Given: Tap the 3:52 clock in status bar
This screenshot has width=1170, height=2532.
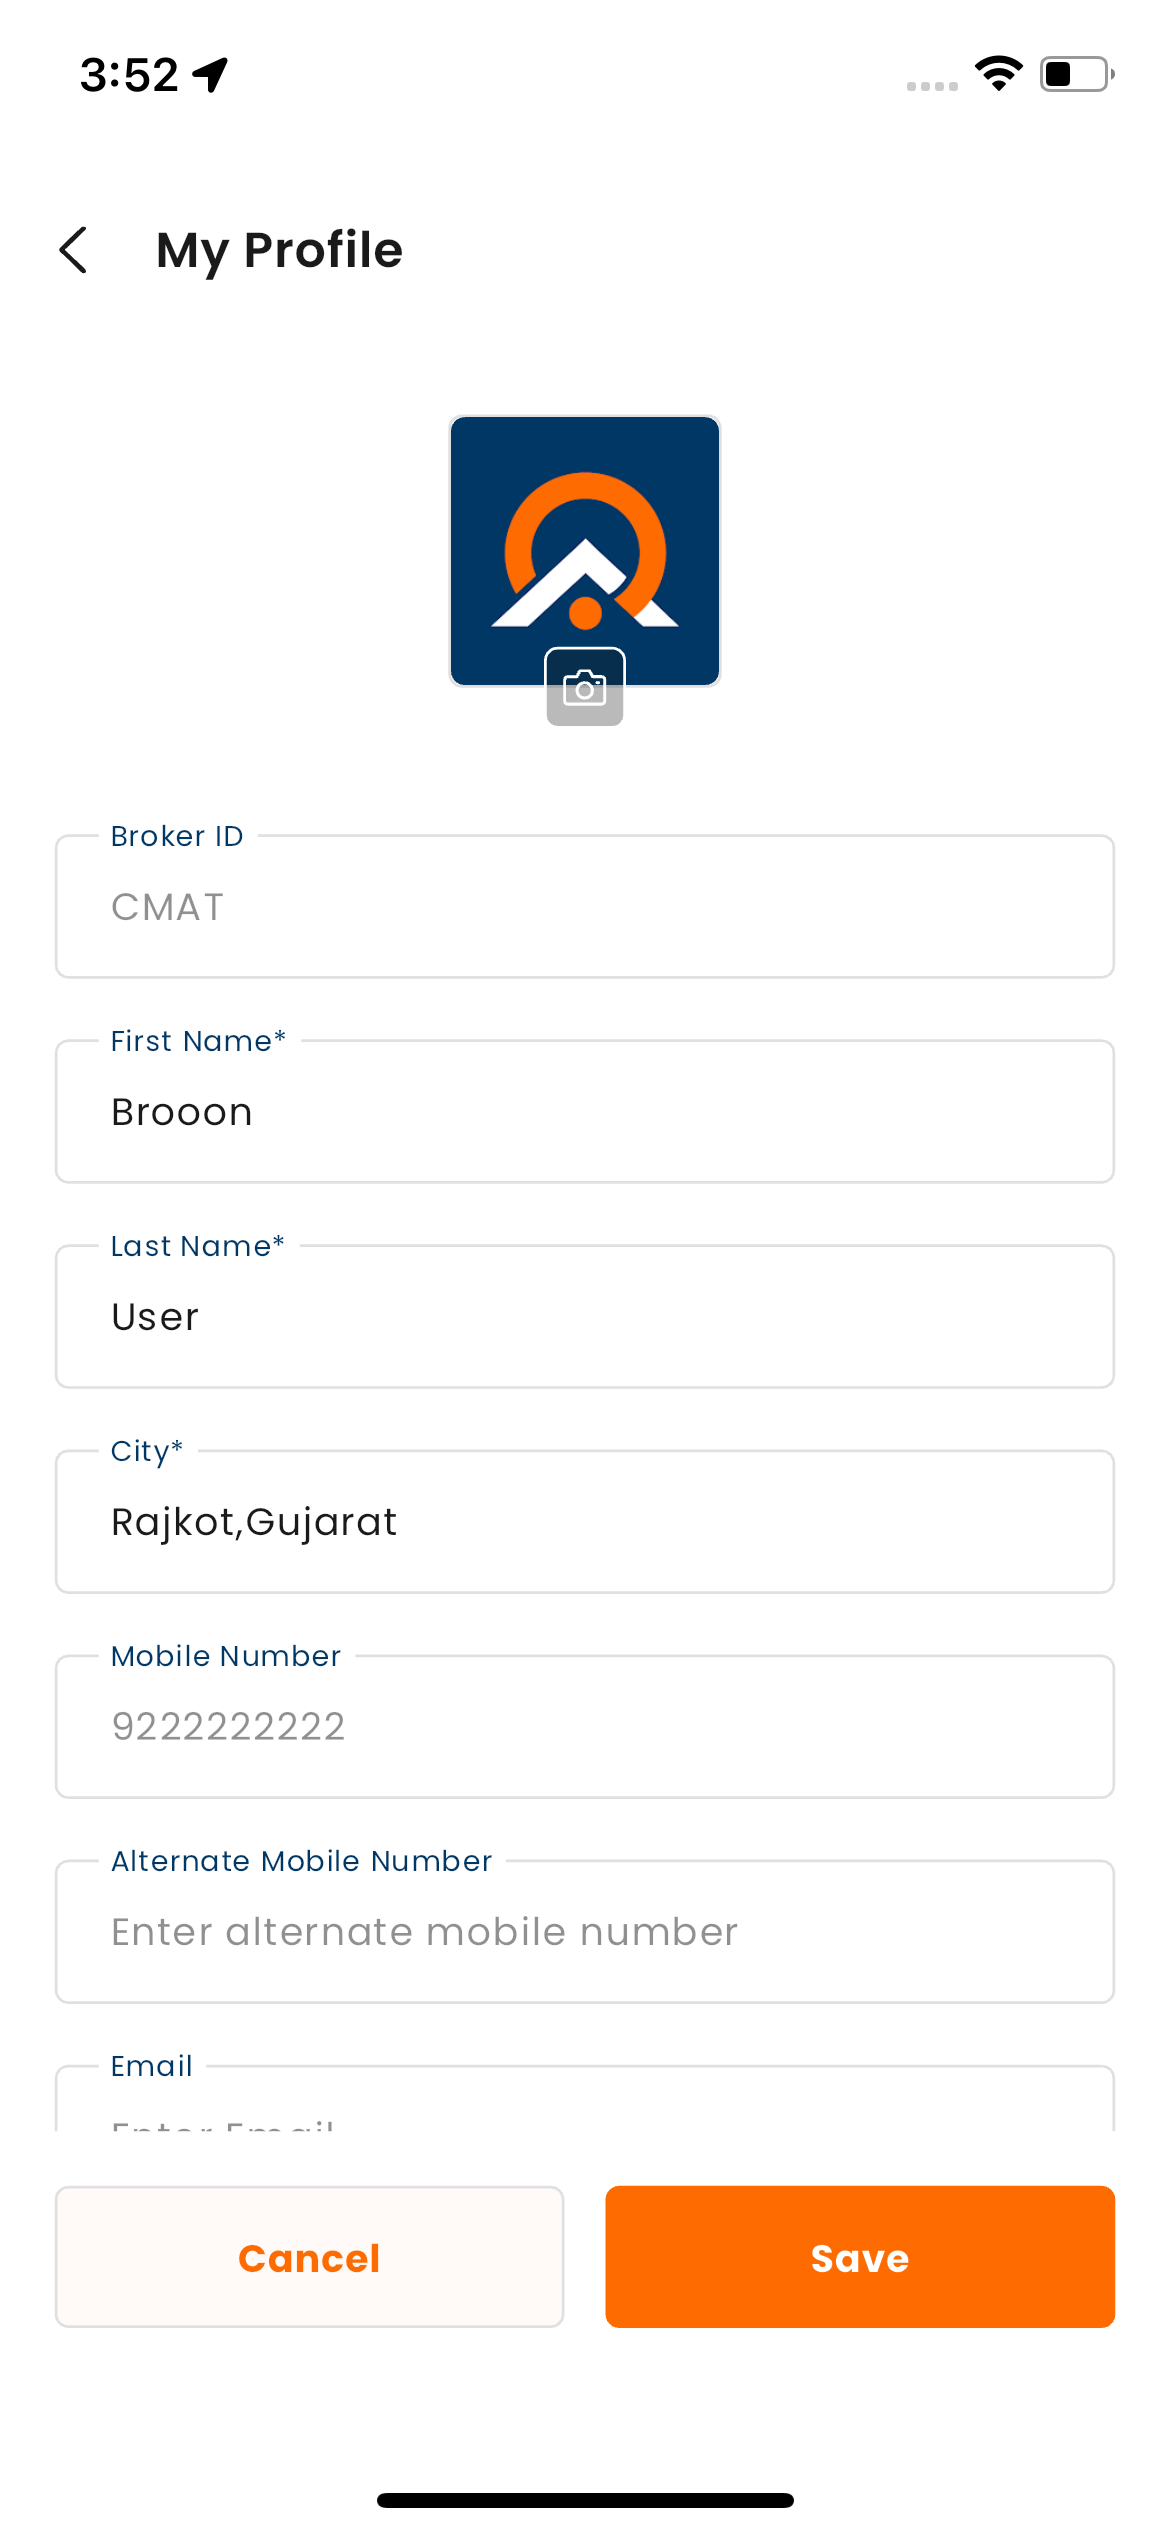Looking at the screenshot, I should point(129,75).
